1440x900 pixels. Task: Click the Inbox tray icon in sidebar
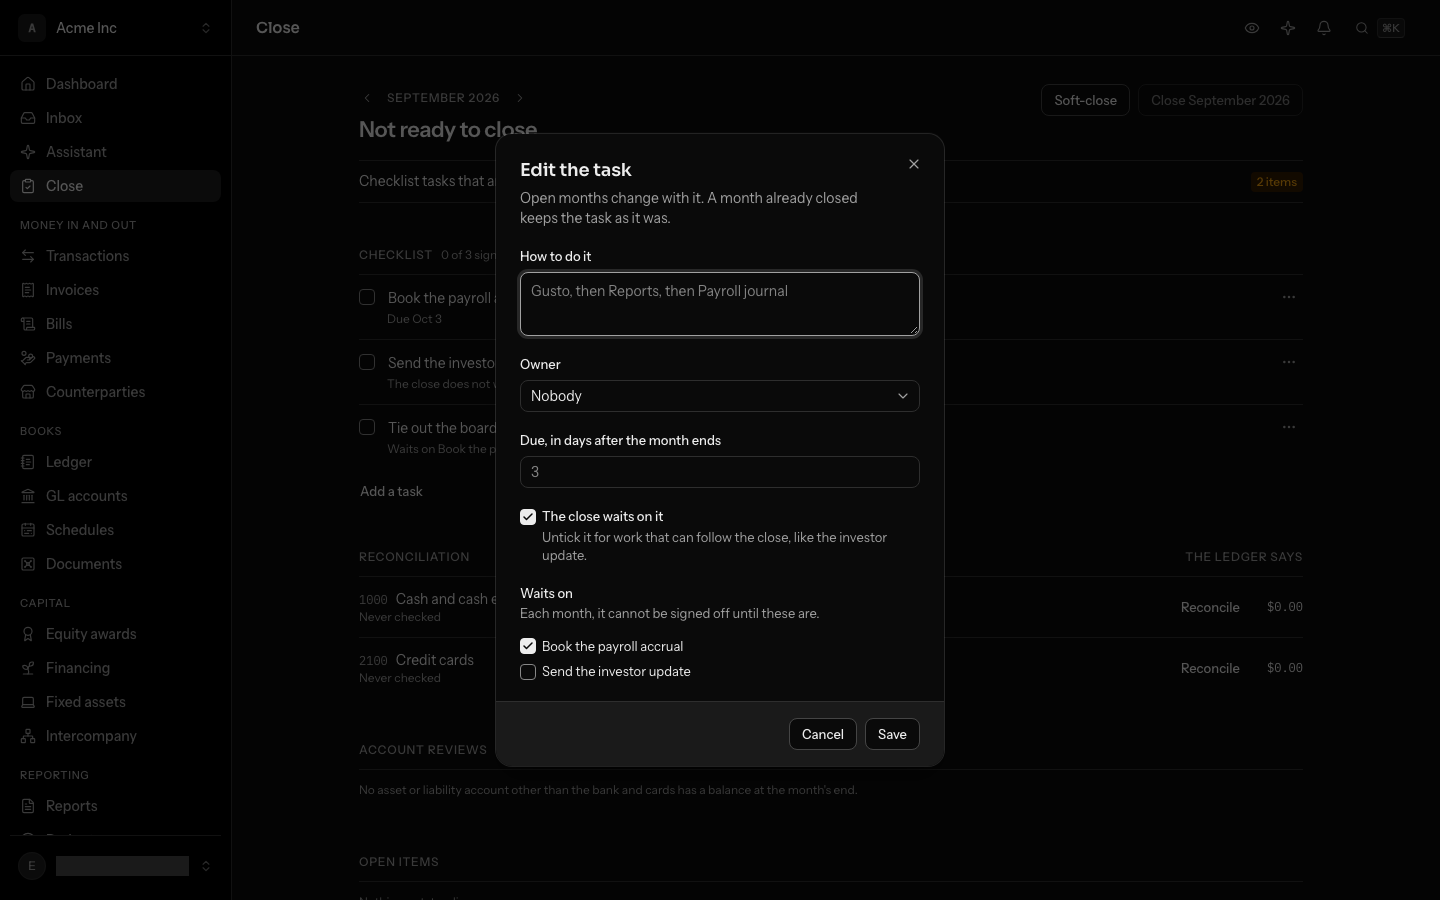click(x=28, y=118)
